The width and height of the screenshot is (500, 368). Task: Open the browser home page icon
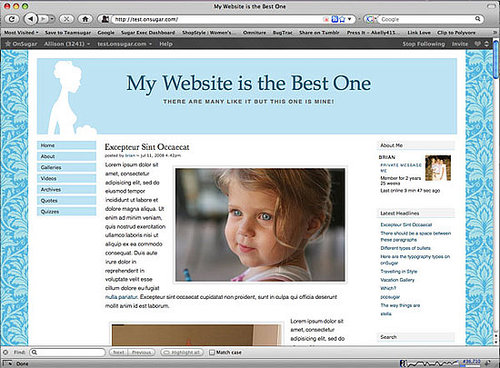(x=85, y=19)
